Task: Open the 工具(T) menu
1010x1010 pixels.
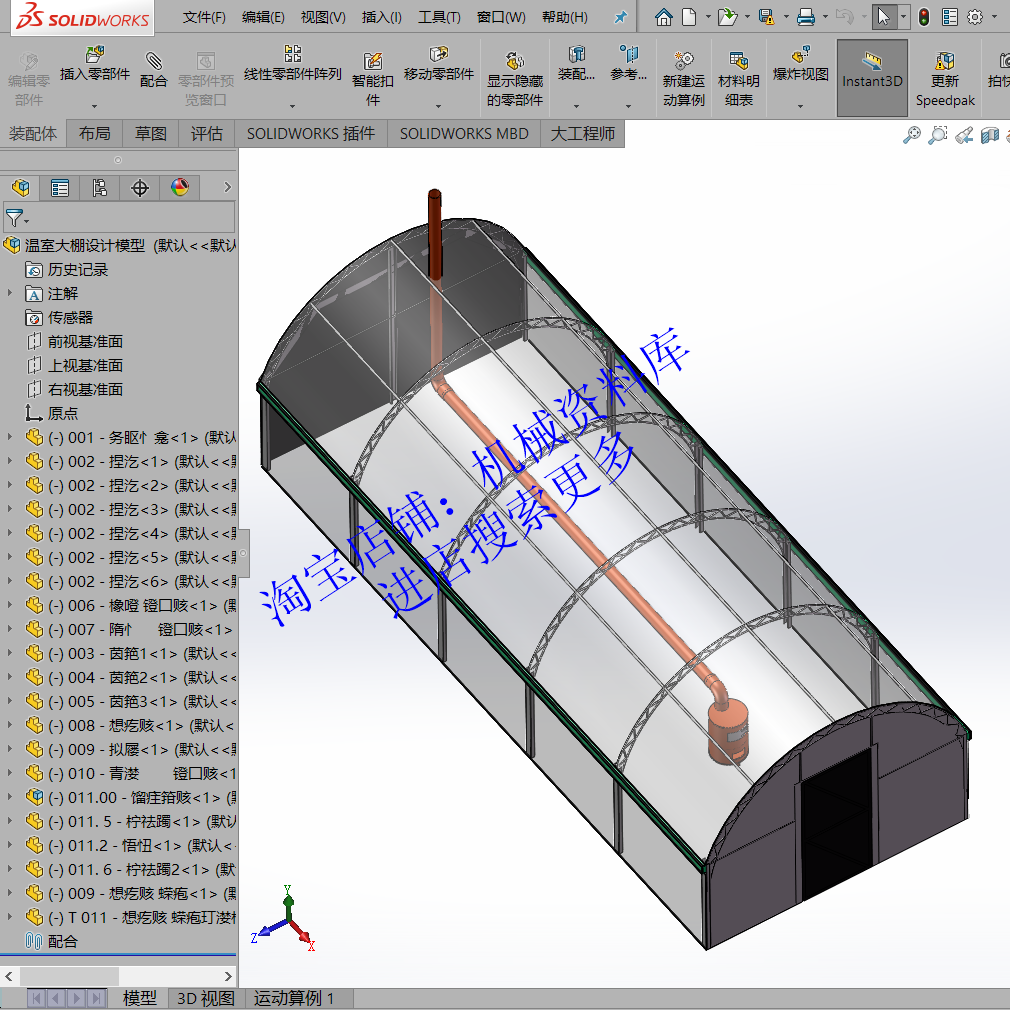Action: point(439,17)
